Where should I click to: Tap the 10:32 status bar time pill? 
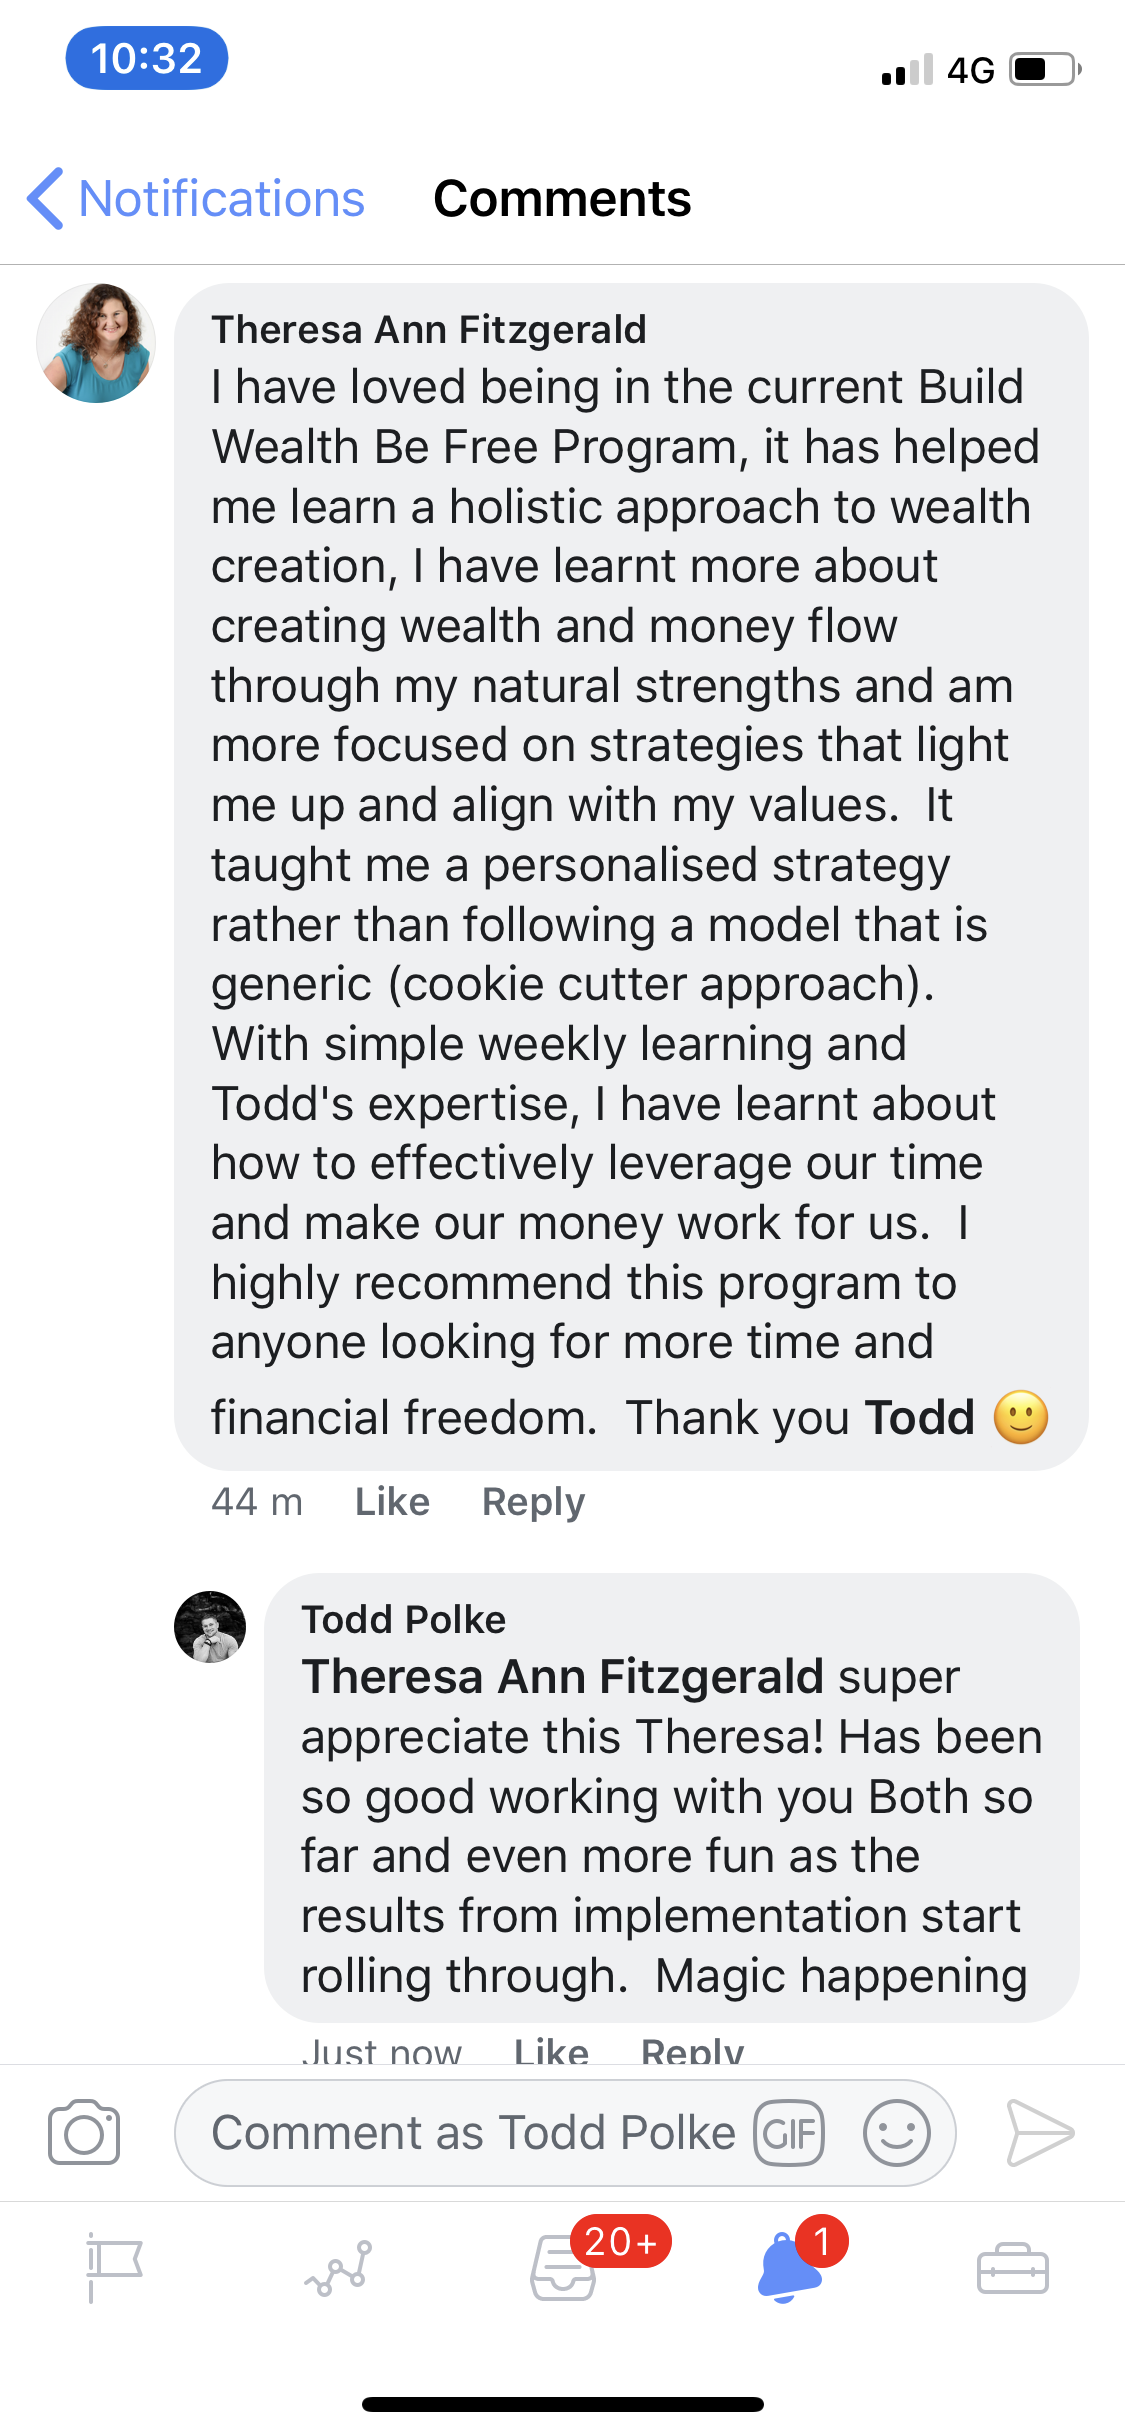point(147,58)
